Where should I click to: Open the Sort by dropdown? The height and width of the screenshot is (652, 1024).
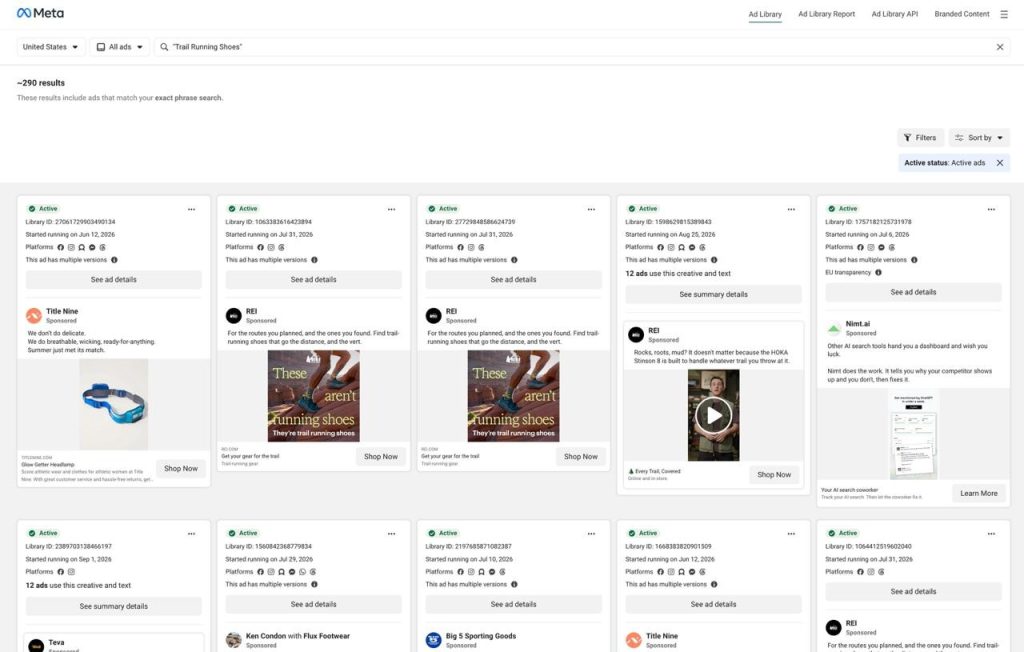point(979,138)
